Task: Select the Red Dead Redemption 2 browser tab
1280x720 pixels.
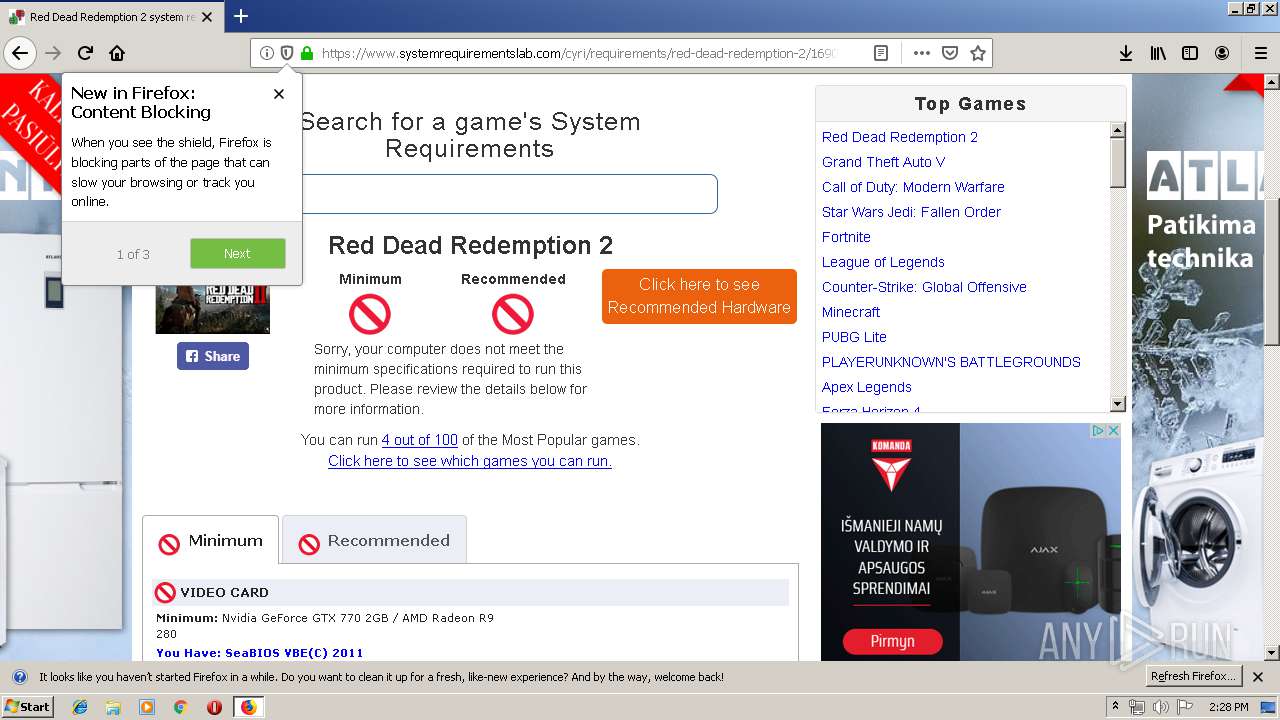Action: click(x=111, y=17)
